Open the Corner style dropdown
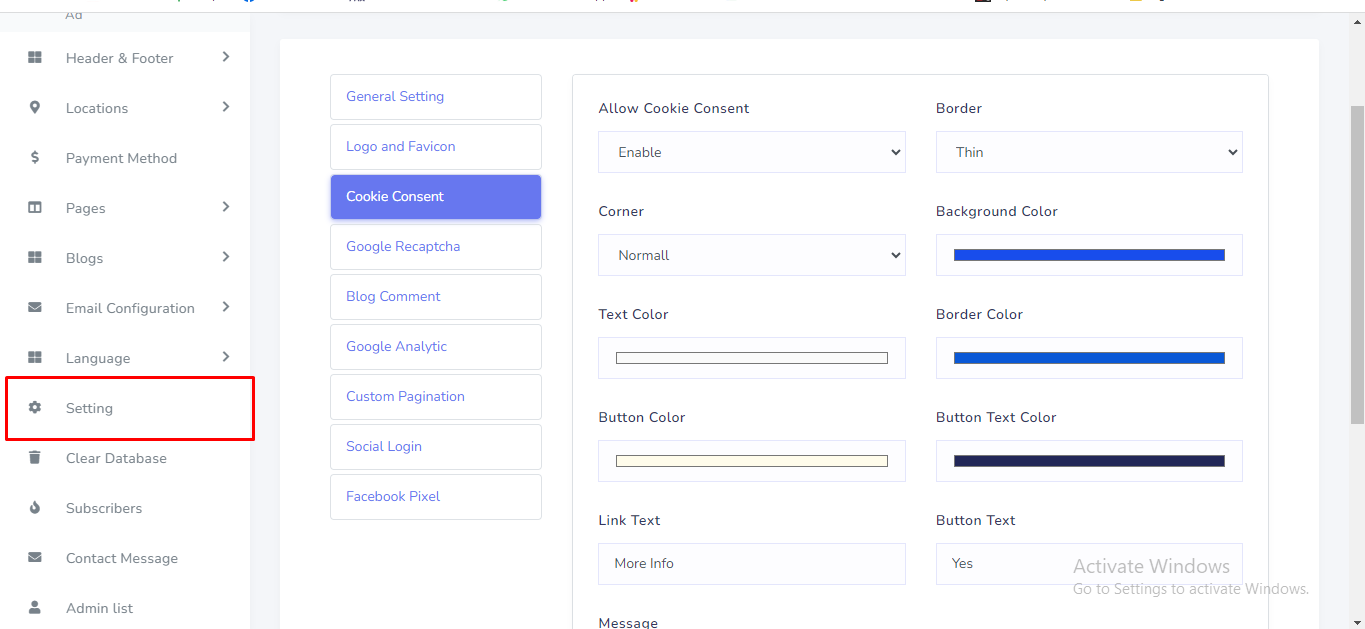This screenshot has height=629, width=1365. [751, 255]
